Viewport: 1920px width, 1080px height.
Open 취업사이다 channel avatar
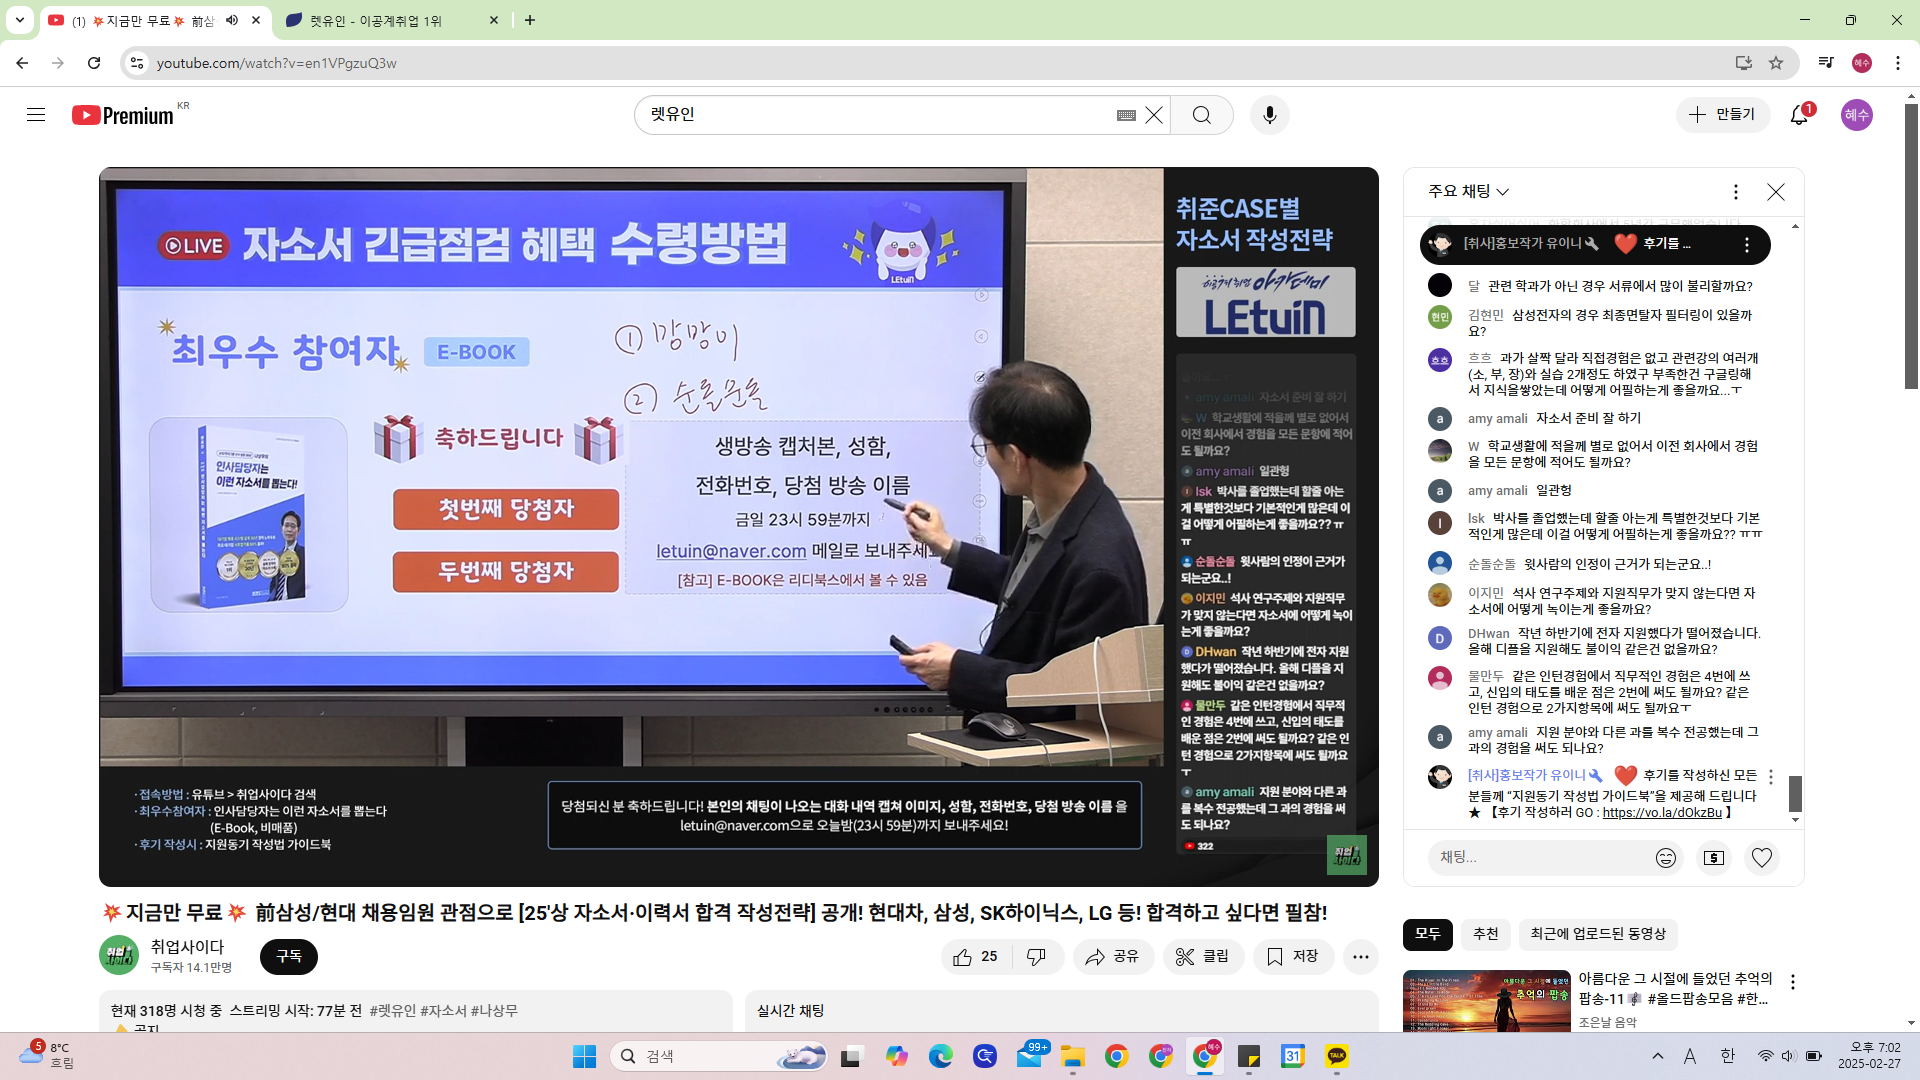[119, 956]
